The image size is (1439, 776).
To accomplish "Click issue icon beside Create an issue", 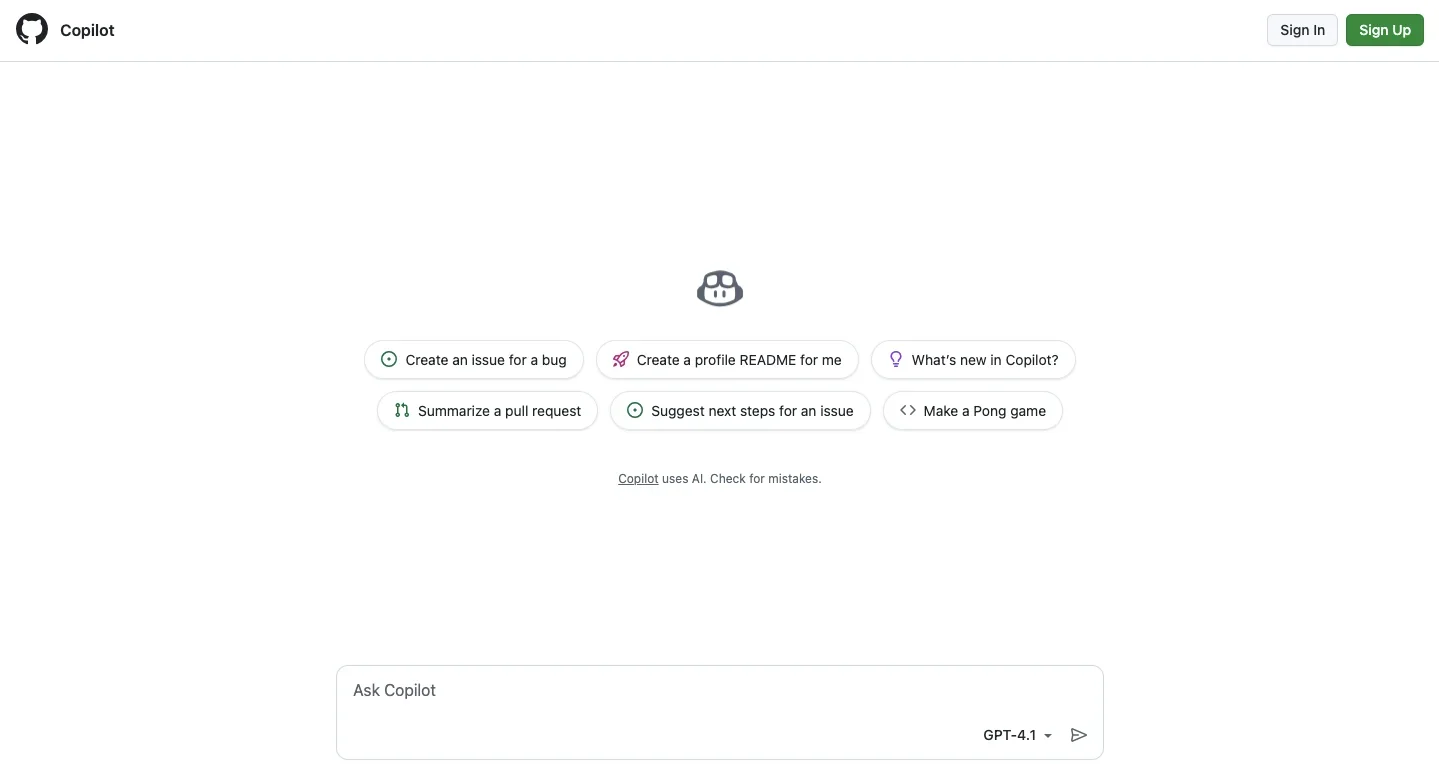I will (389, 360).
